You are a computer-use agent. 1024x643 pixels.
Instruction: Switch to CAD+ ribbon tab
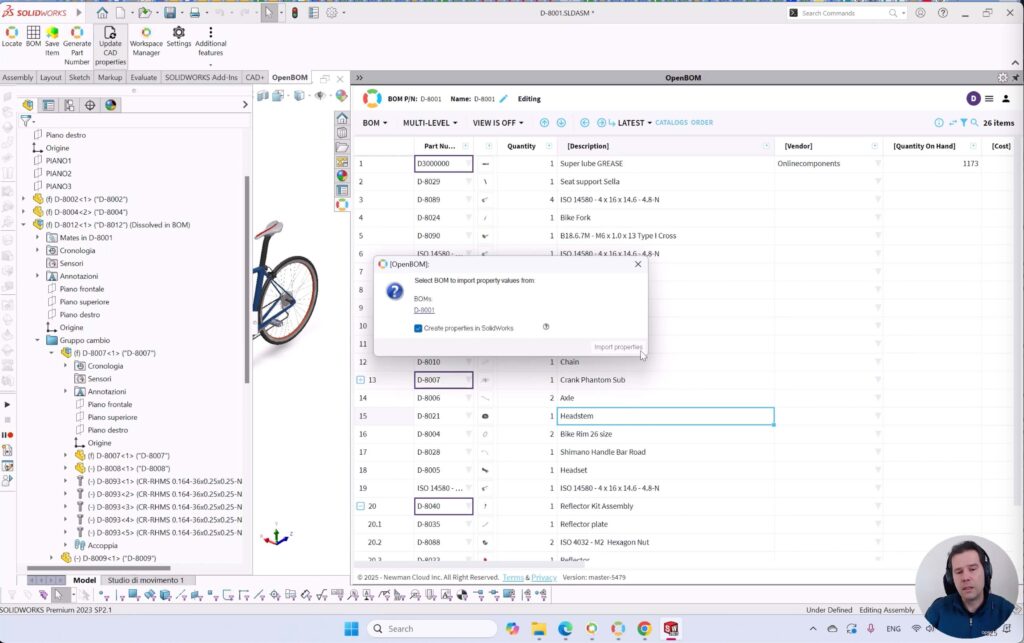(x=255, y=77)
